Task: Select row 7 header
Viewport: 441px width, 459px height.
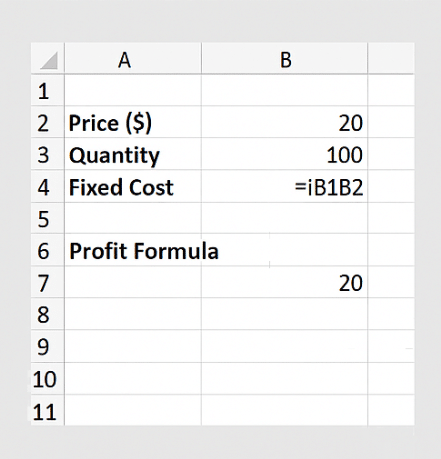Action: tap(48, 282)
